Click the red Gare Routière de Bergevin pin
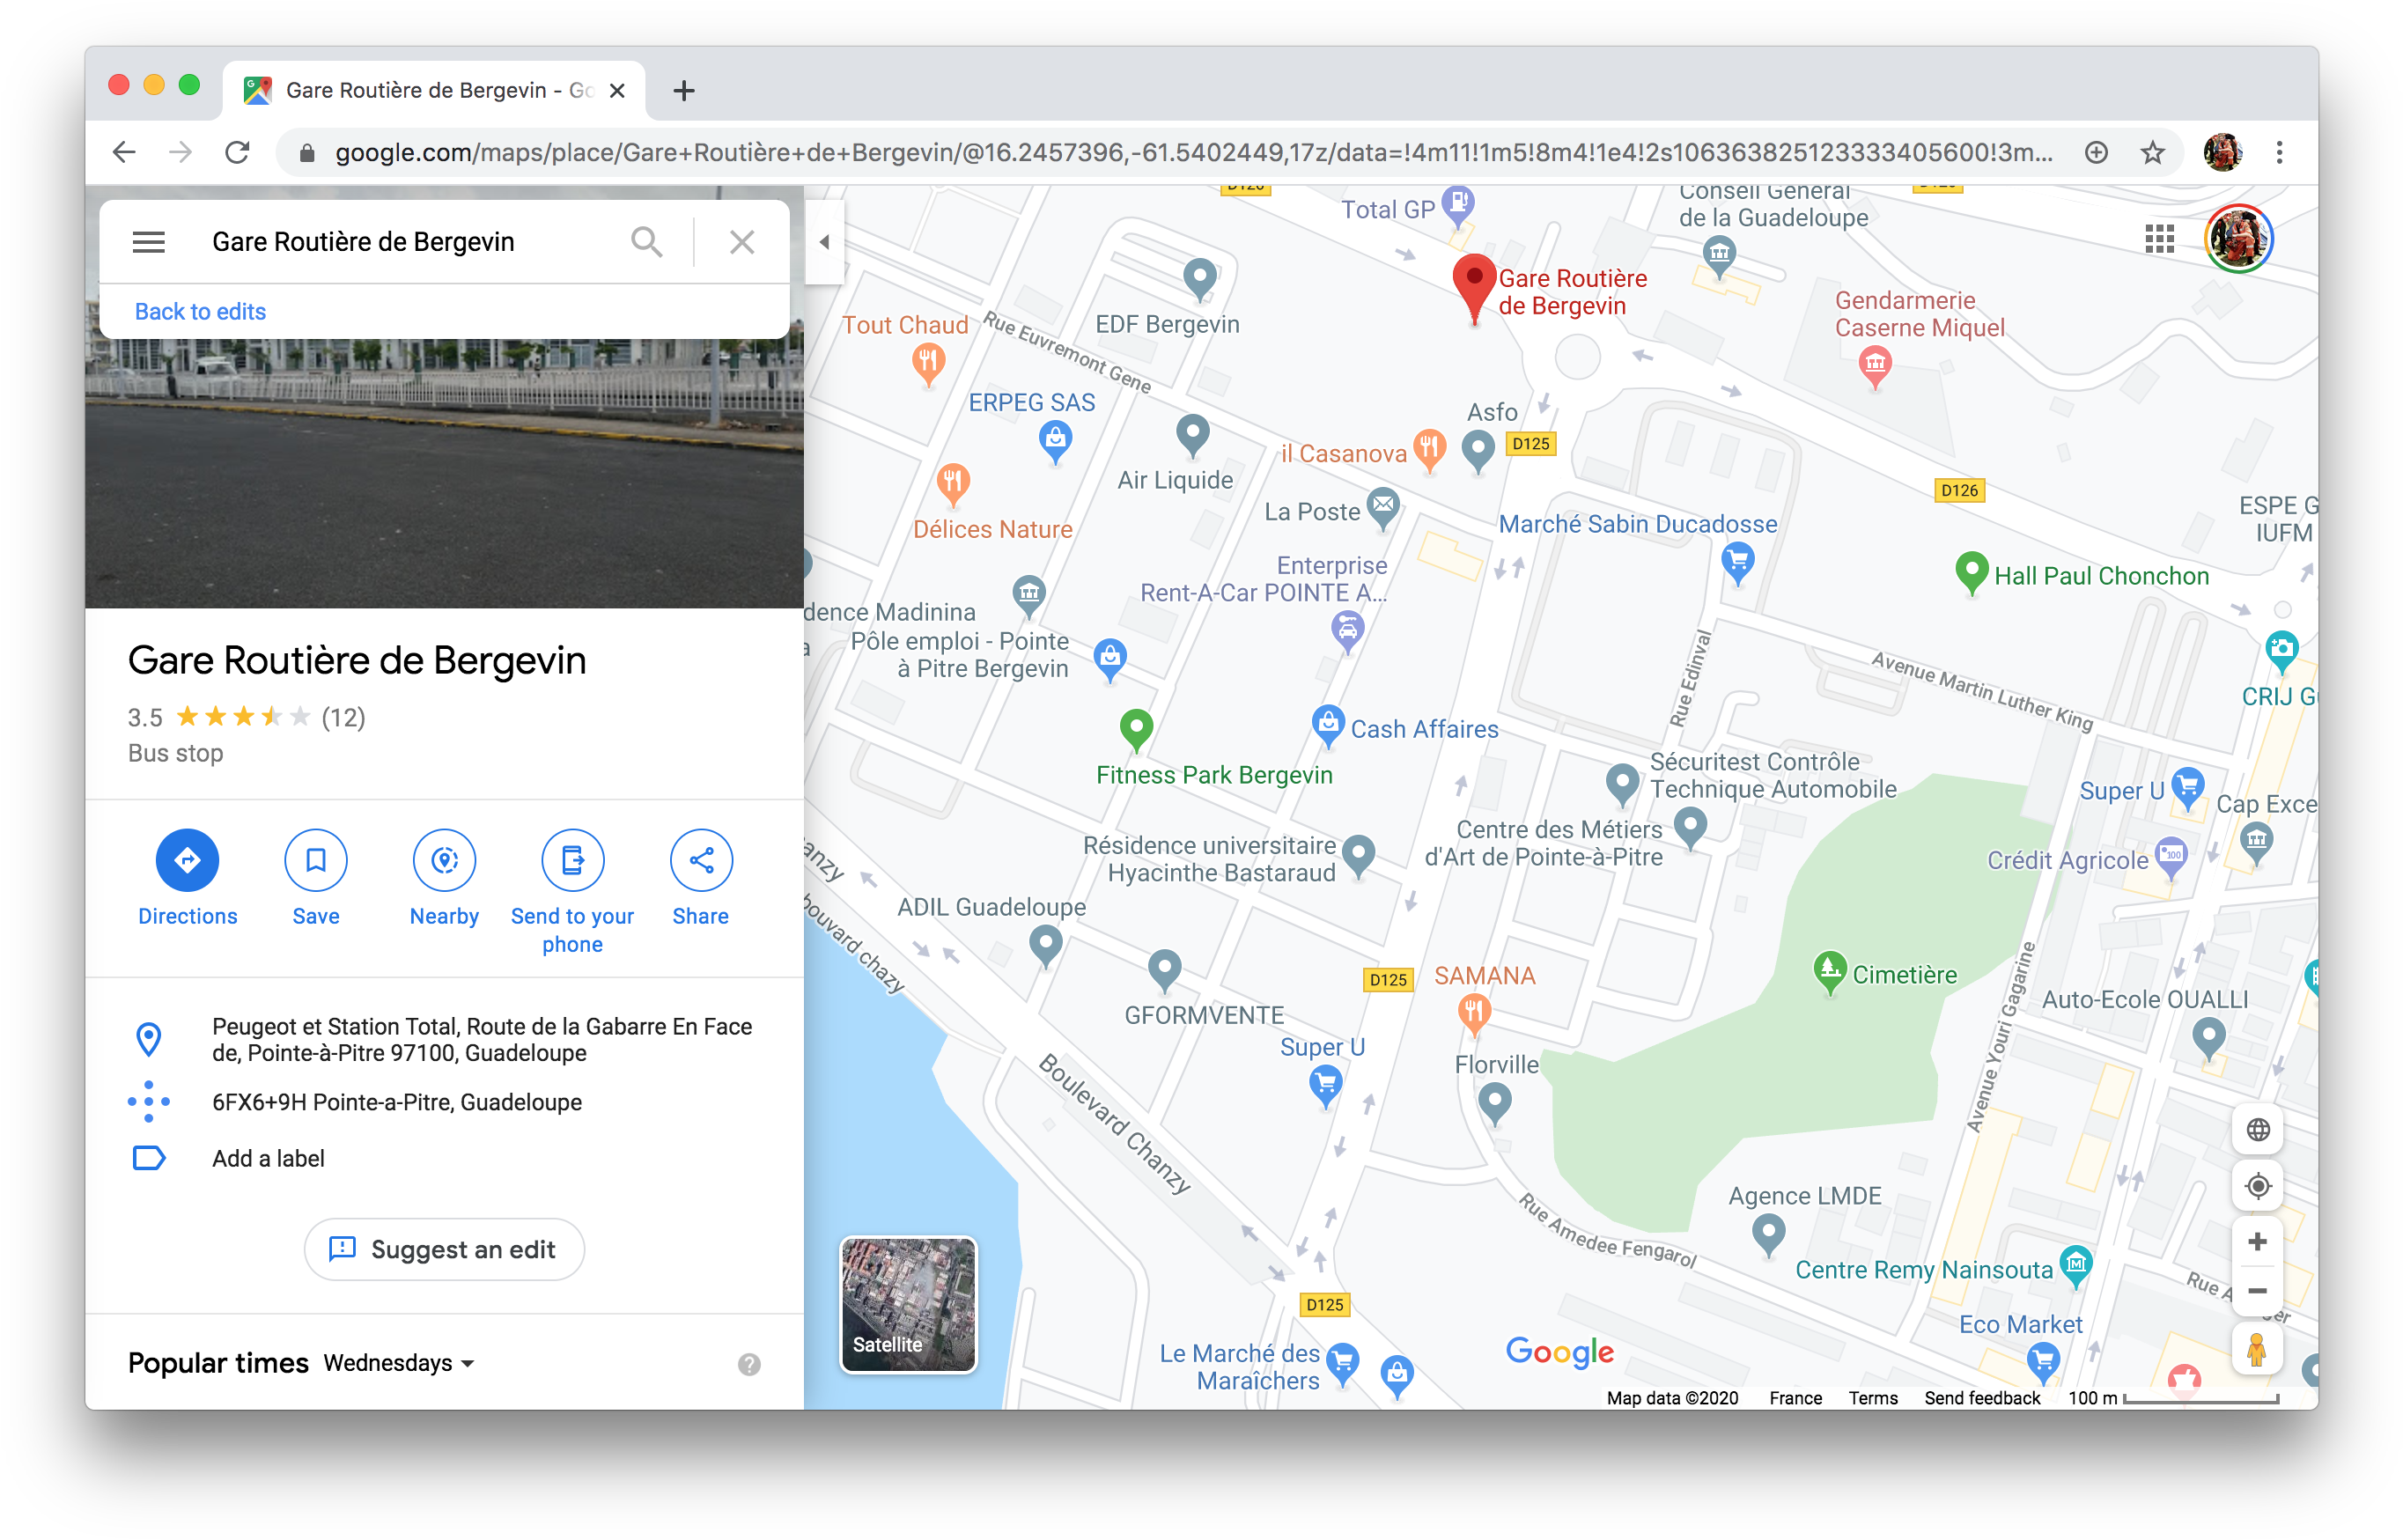 1473,288
